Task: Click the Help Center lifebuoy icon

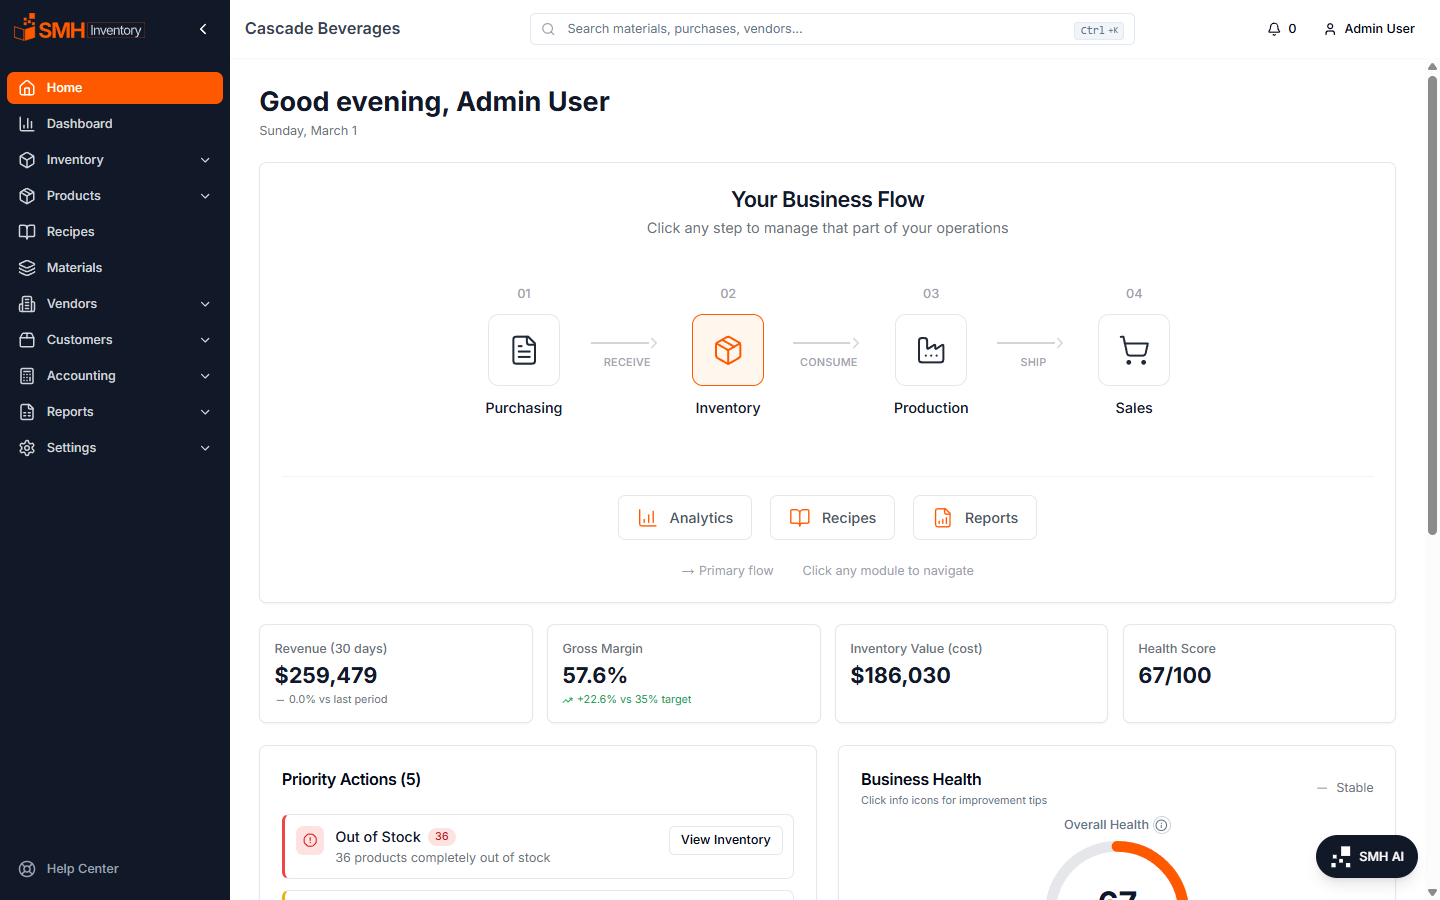Action: tap(27, 869)
